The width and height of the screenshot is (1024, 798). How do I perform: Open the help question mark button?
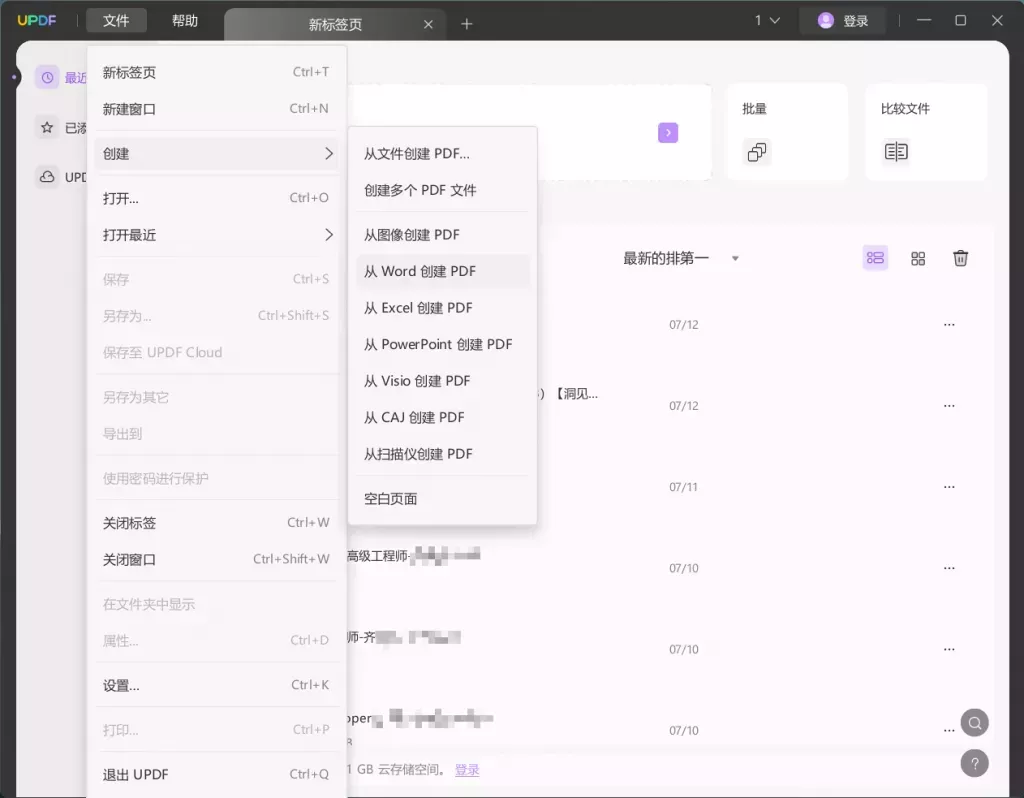point(974,763)
